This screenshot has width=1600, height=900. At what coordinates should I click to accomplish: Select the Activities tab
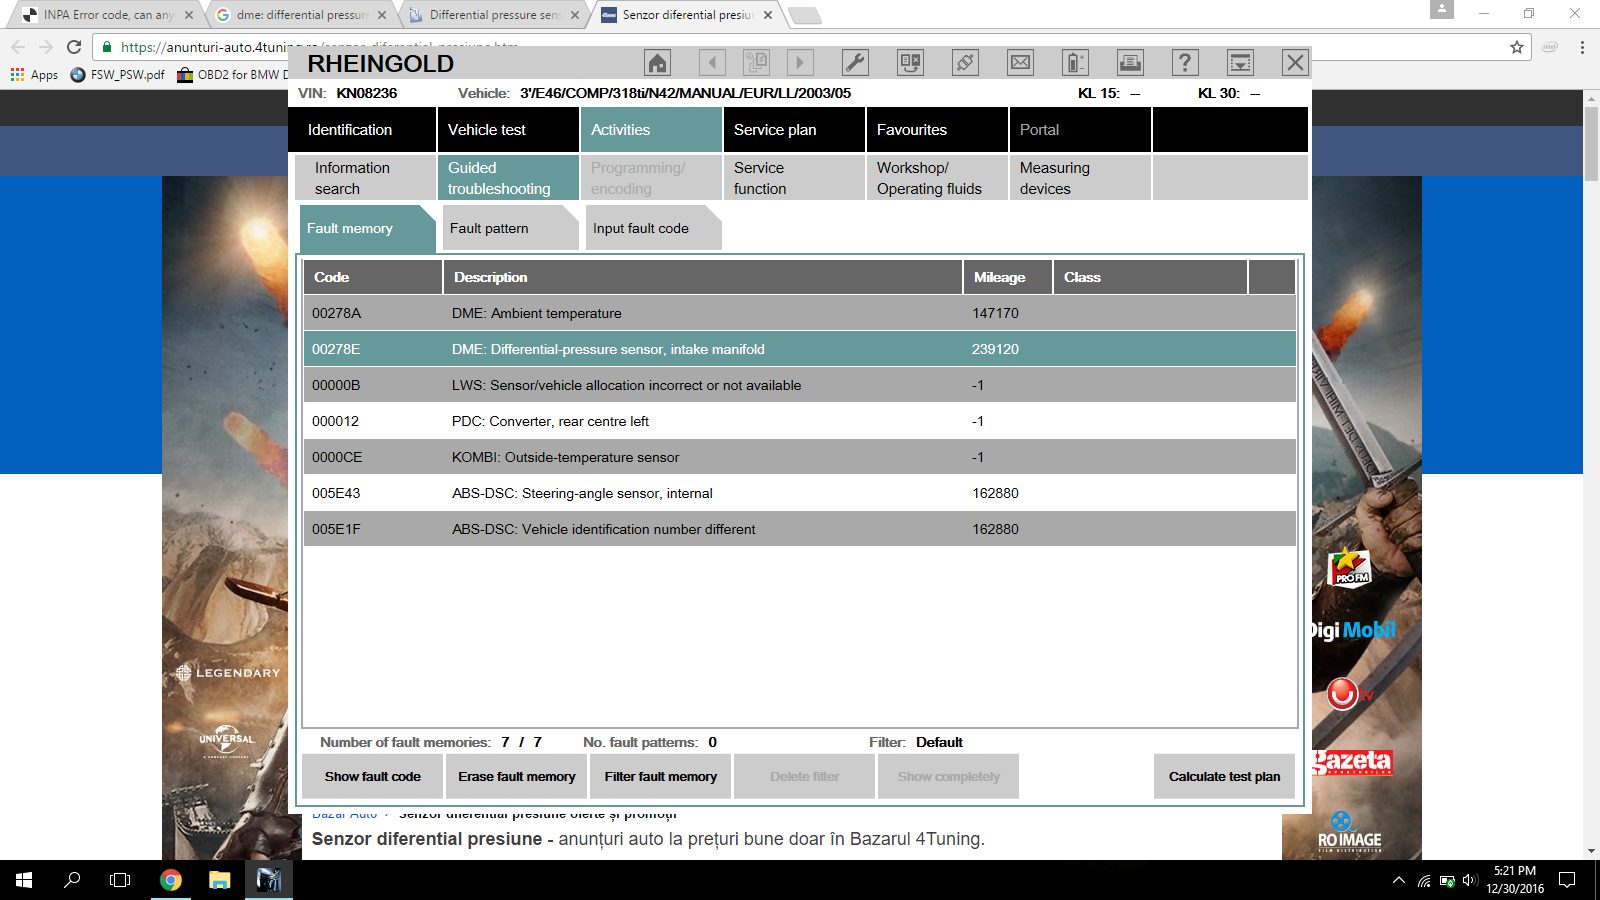(651, 130)
